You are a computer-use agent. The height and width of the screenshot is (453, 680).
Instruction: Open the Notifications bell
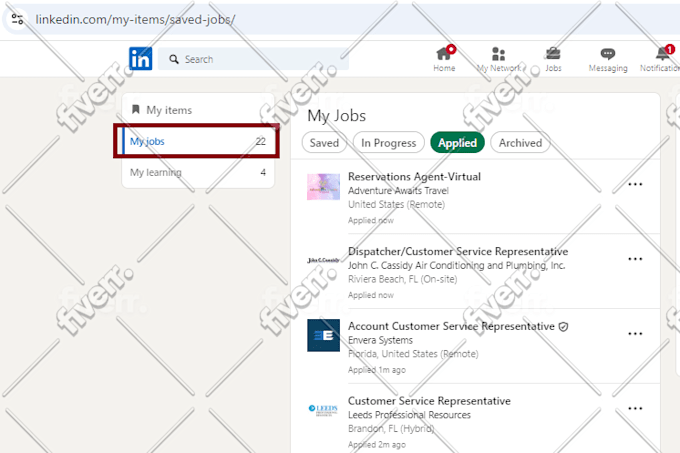click(662, 54)
